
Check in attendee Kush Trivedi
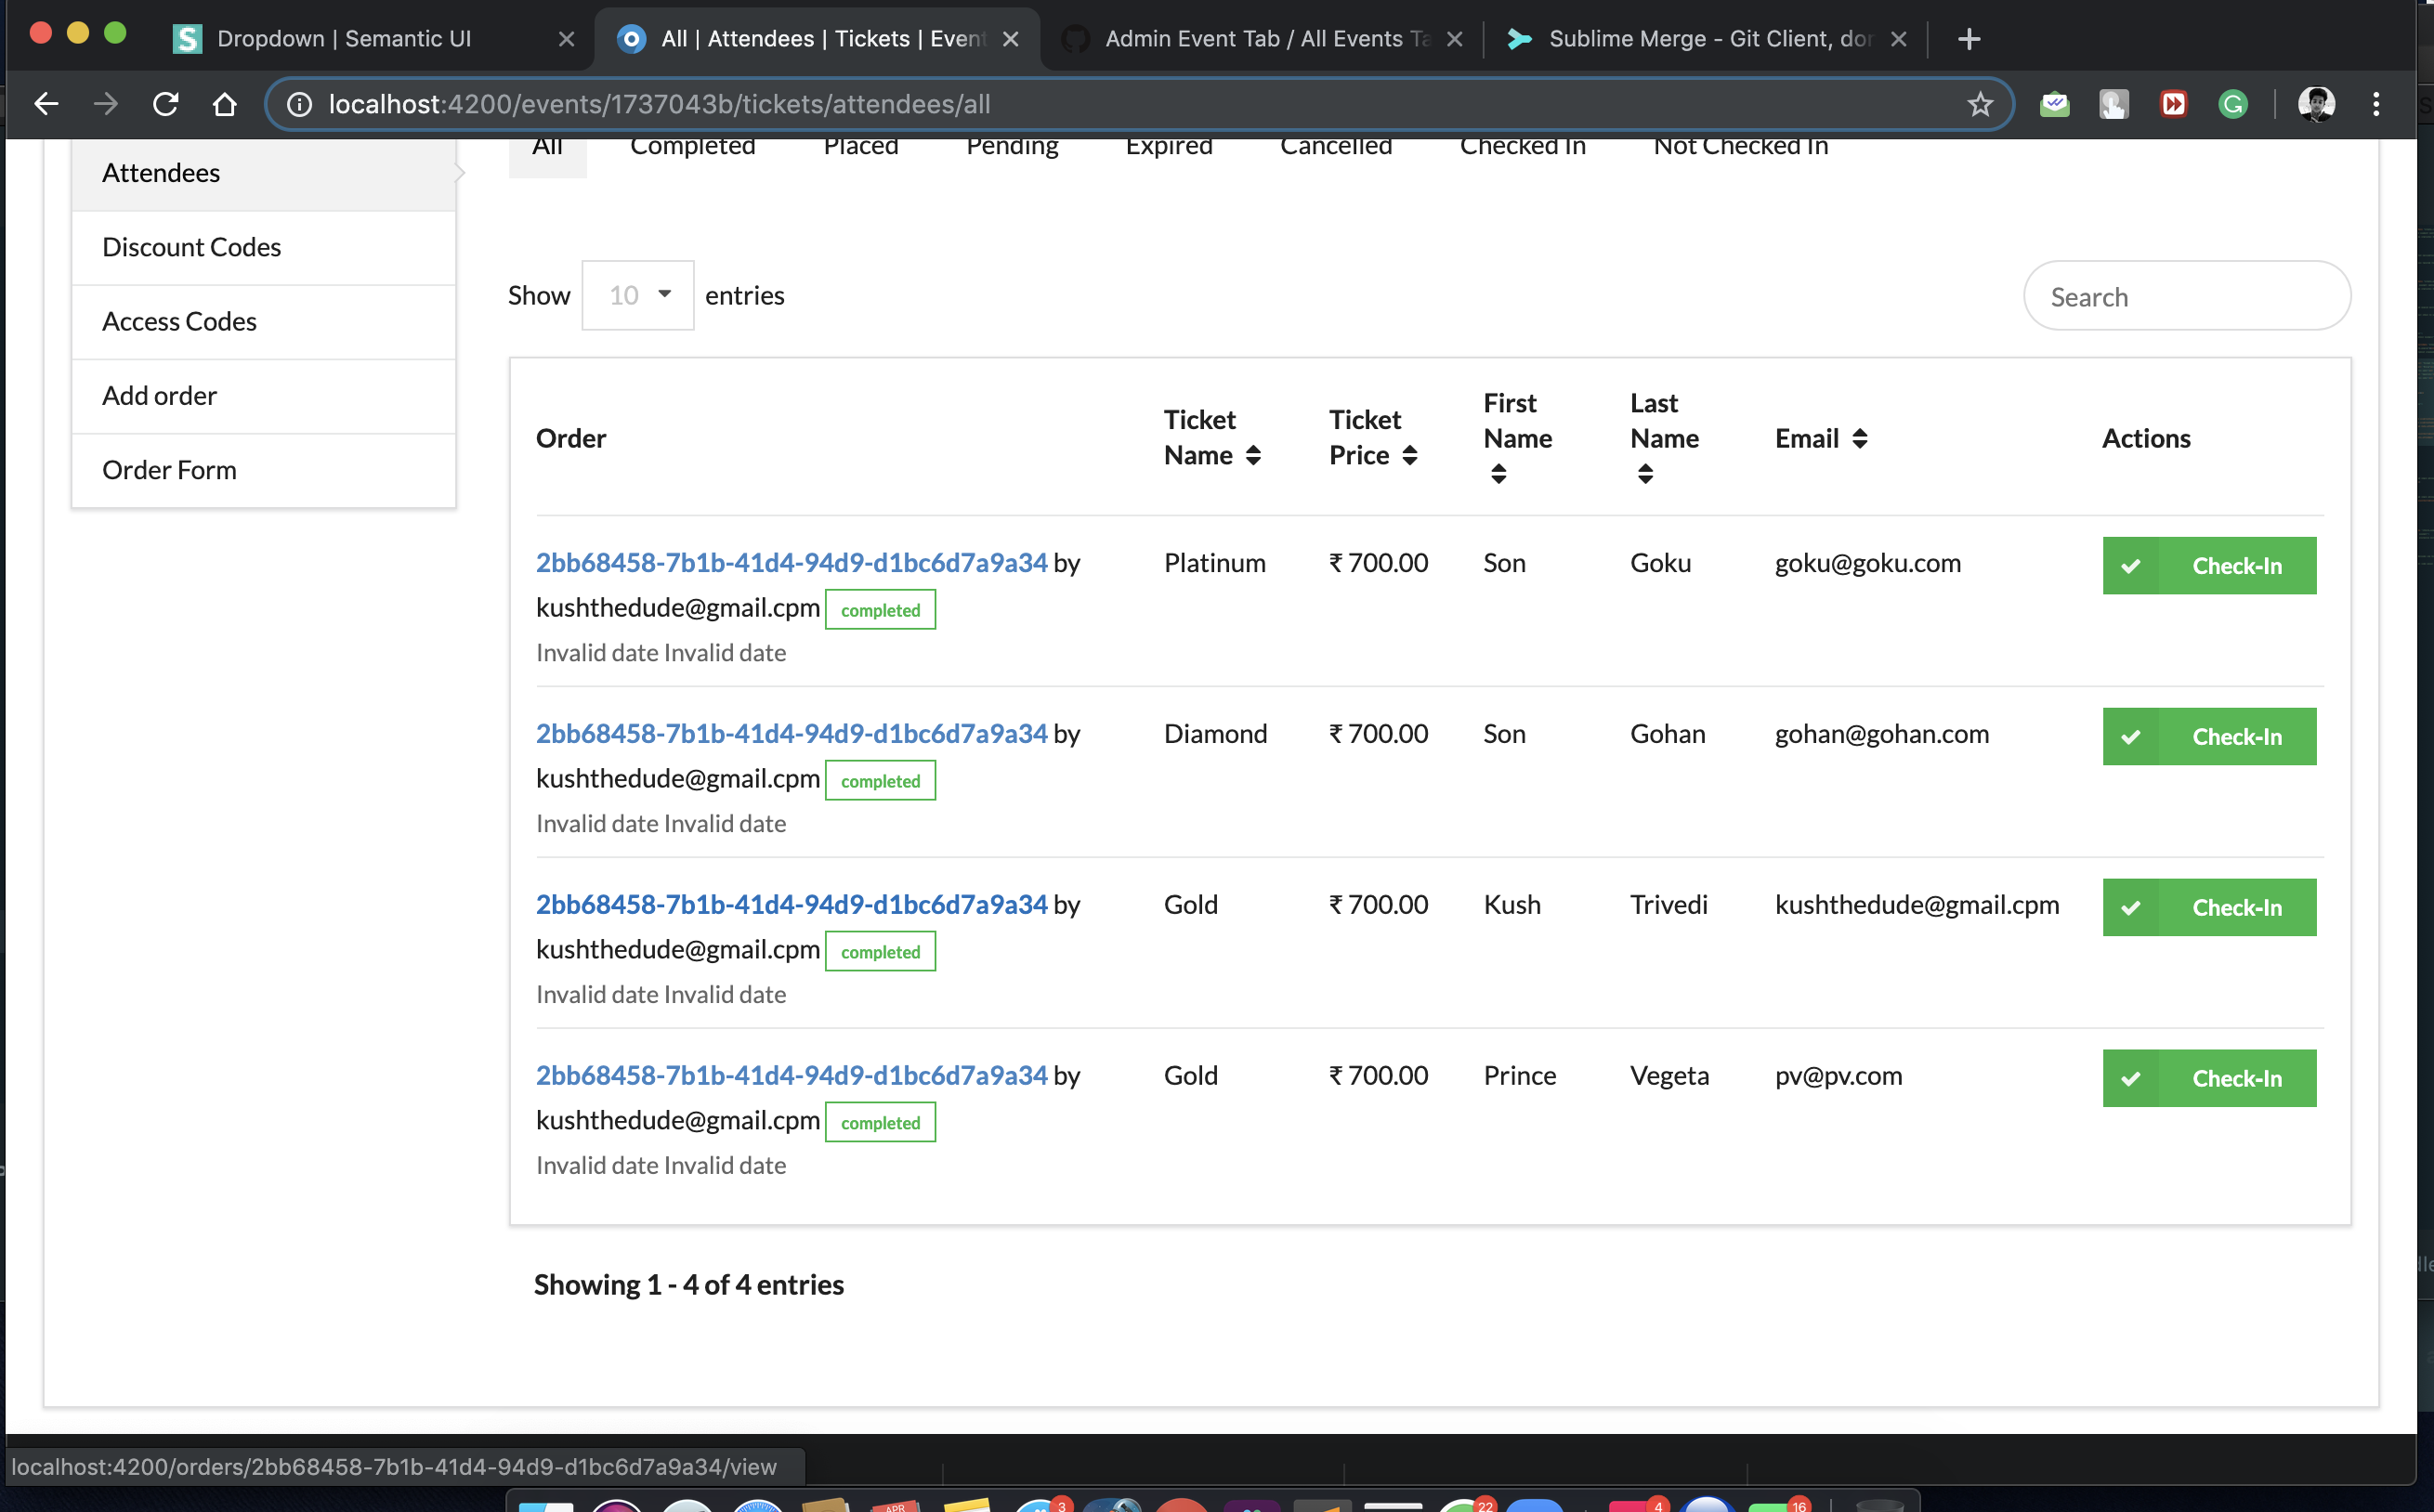click(2209, 907)
